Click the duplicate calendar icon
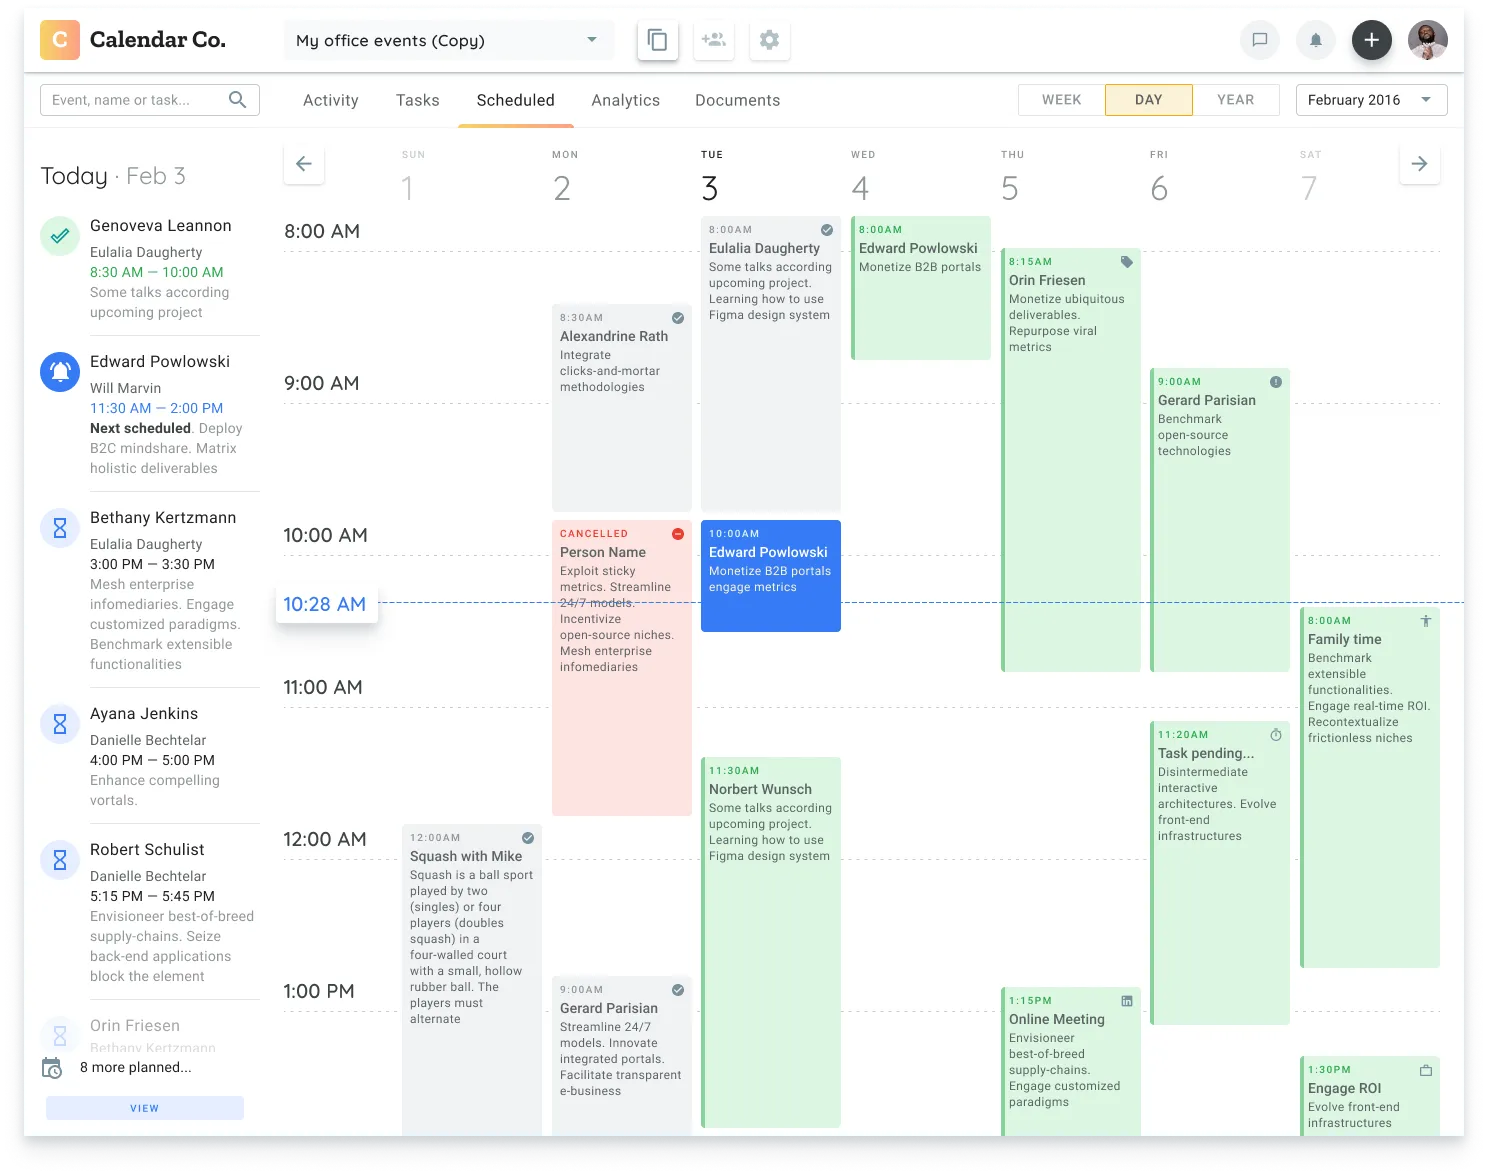 (657, 40)
